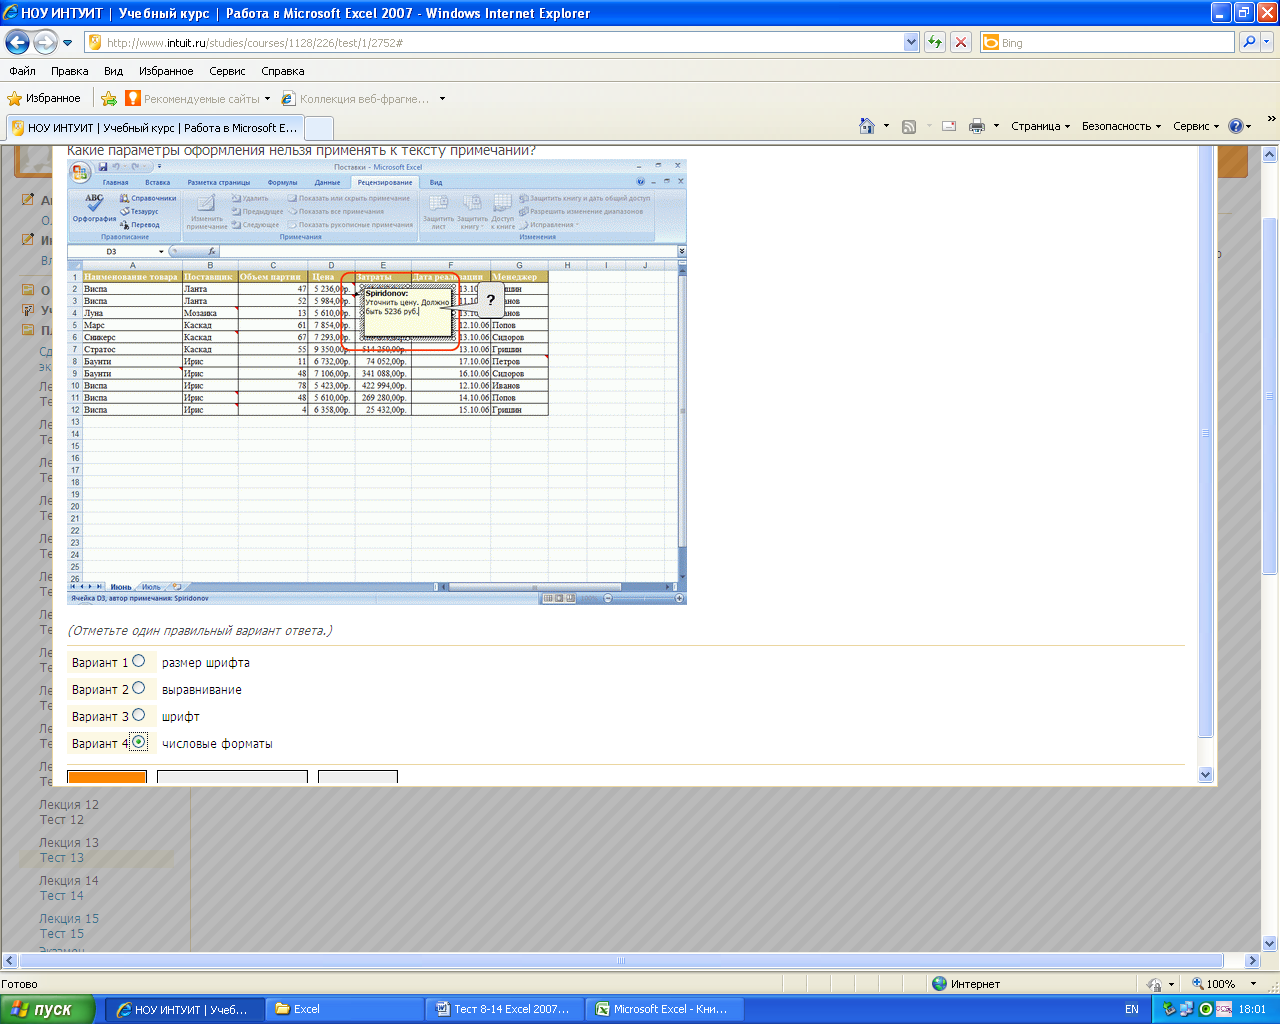Viewport: 1280px width, 1024px height.
Task: Open Тест 14 link
Action: pyautogui.click(x=62, y=896)
